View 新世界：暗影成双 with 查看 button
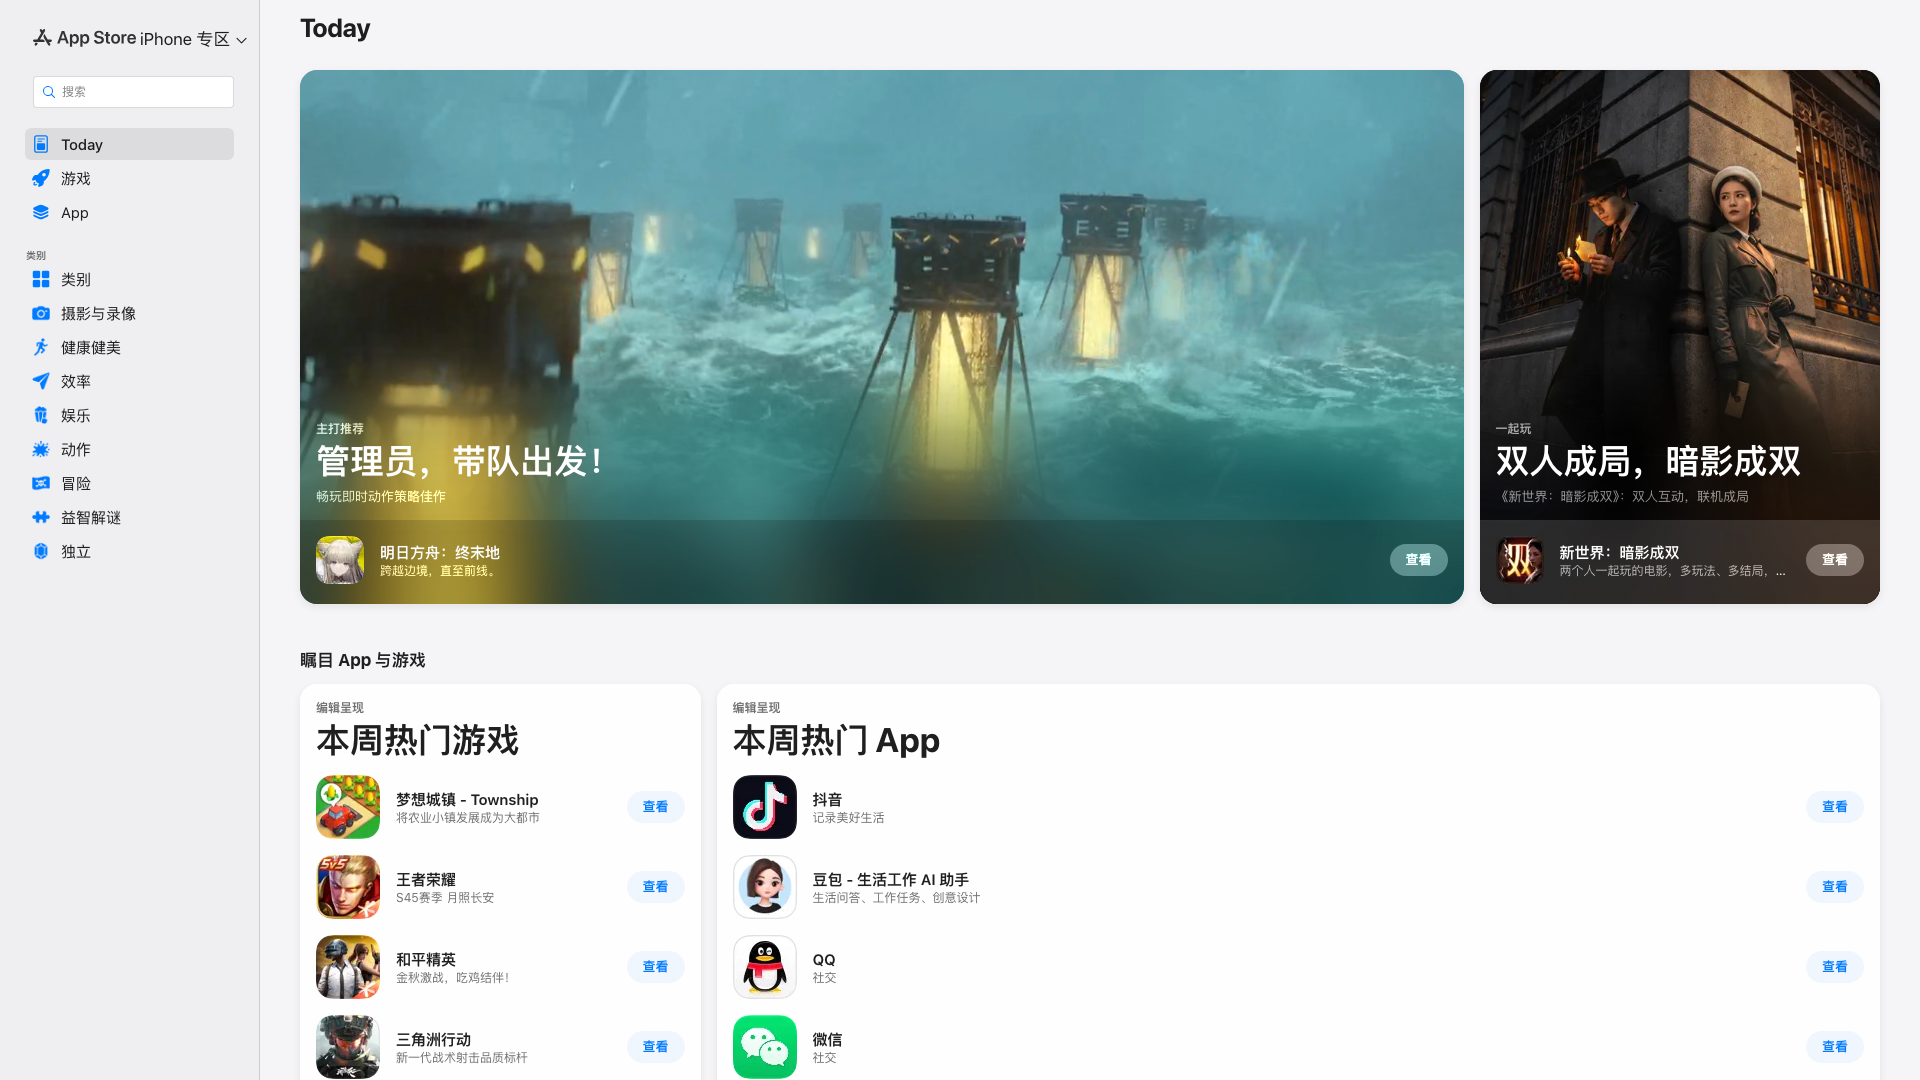 pyautogui.click(x=1834, y=561)
